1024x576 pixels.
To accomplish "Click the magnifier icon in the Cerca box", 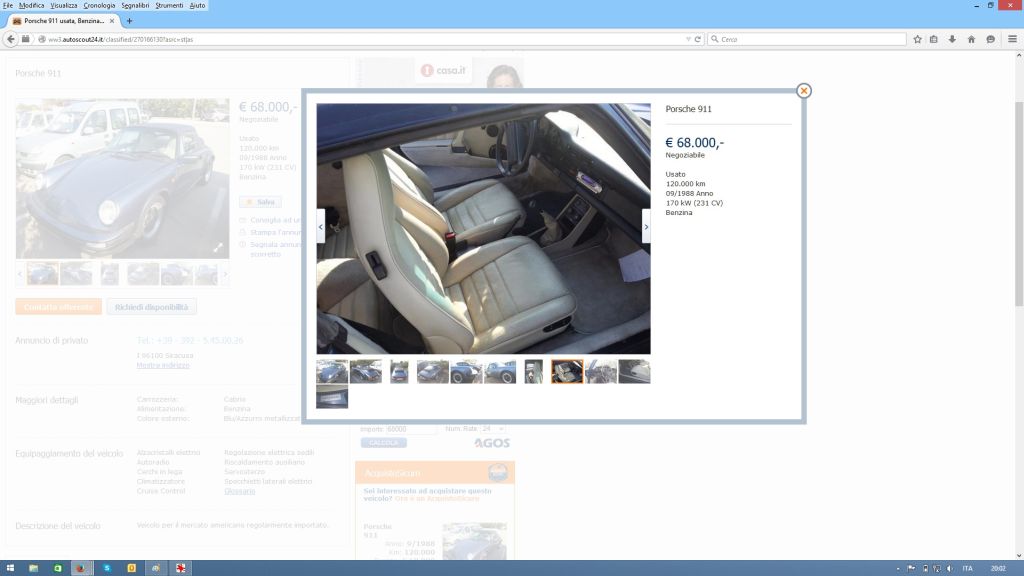I will (714, 39).
